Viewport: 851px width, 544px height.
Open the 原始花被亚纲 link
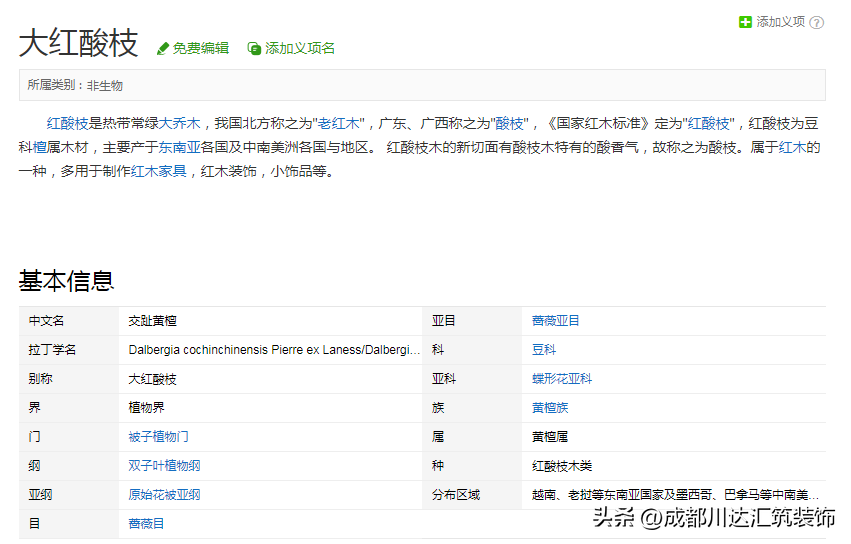click(x=164, y=495)
